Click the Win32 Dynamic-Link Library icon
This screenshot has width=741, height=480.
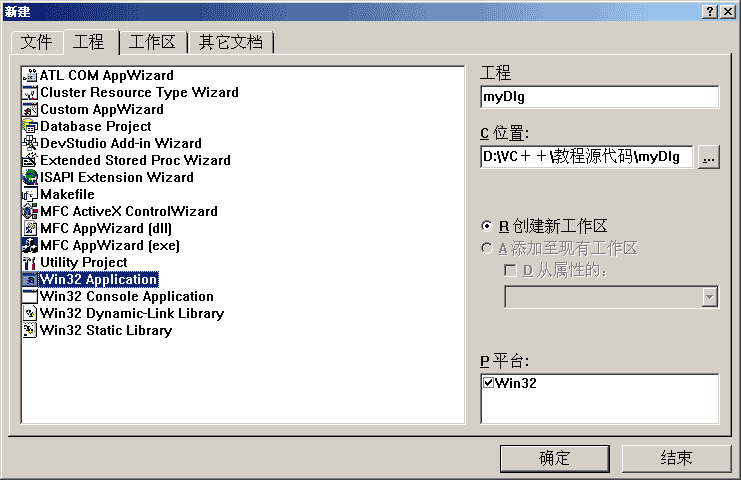(x=30, y=314)
